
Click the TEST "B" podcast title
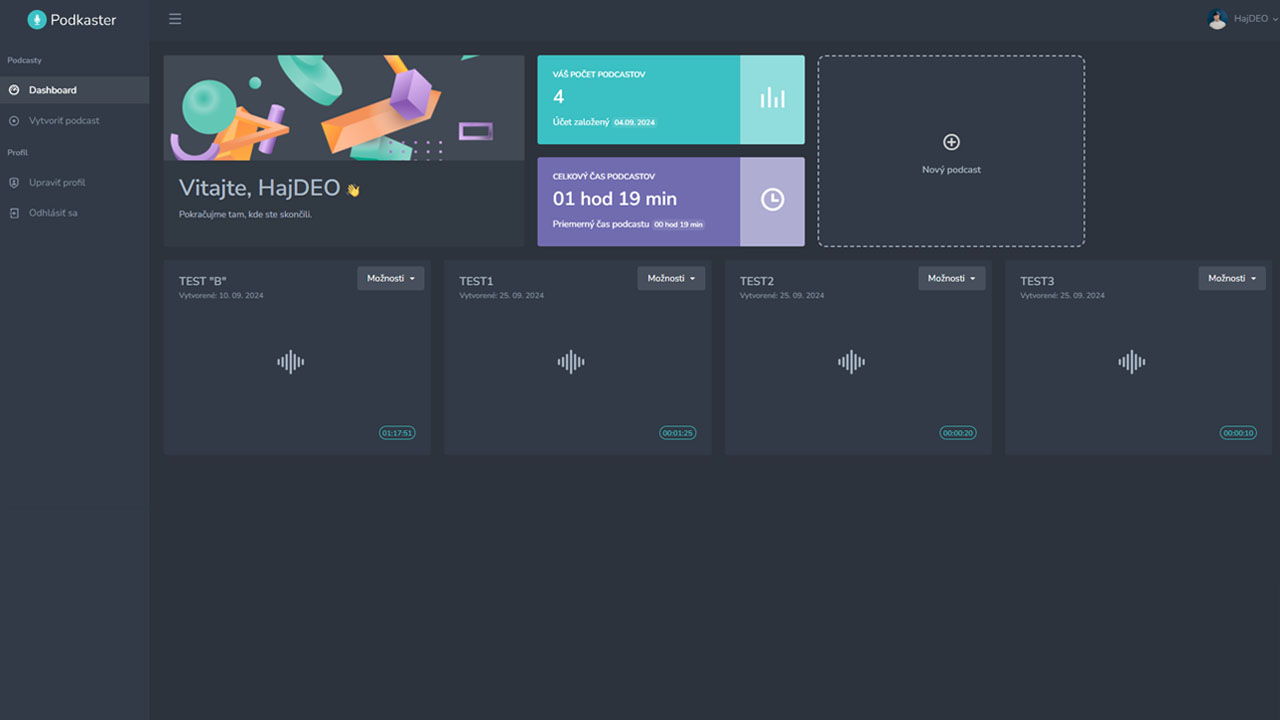click(x=204, y=281)
